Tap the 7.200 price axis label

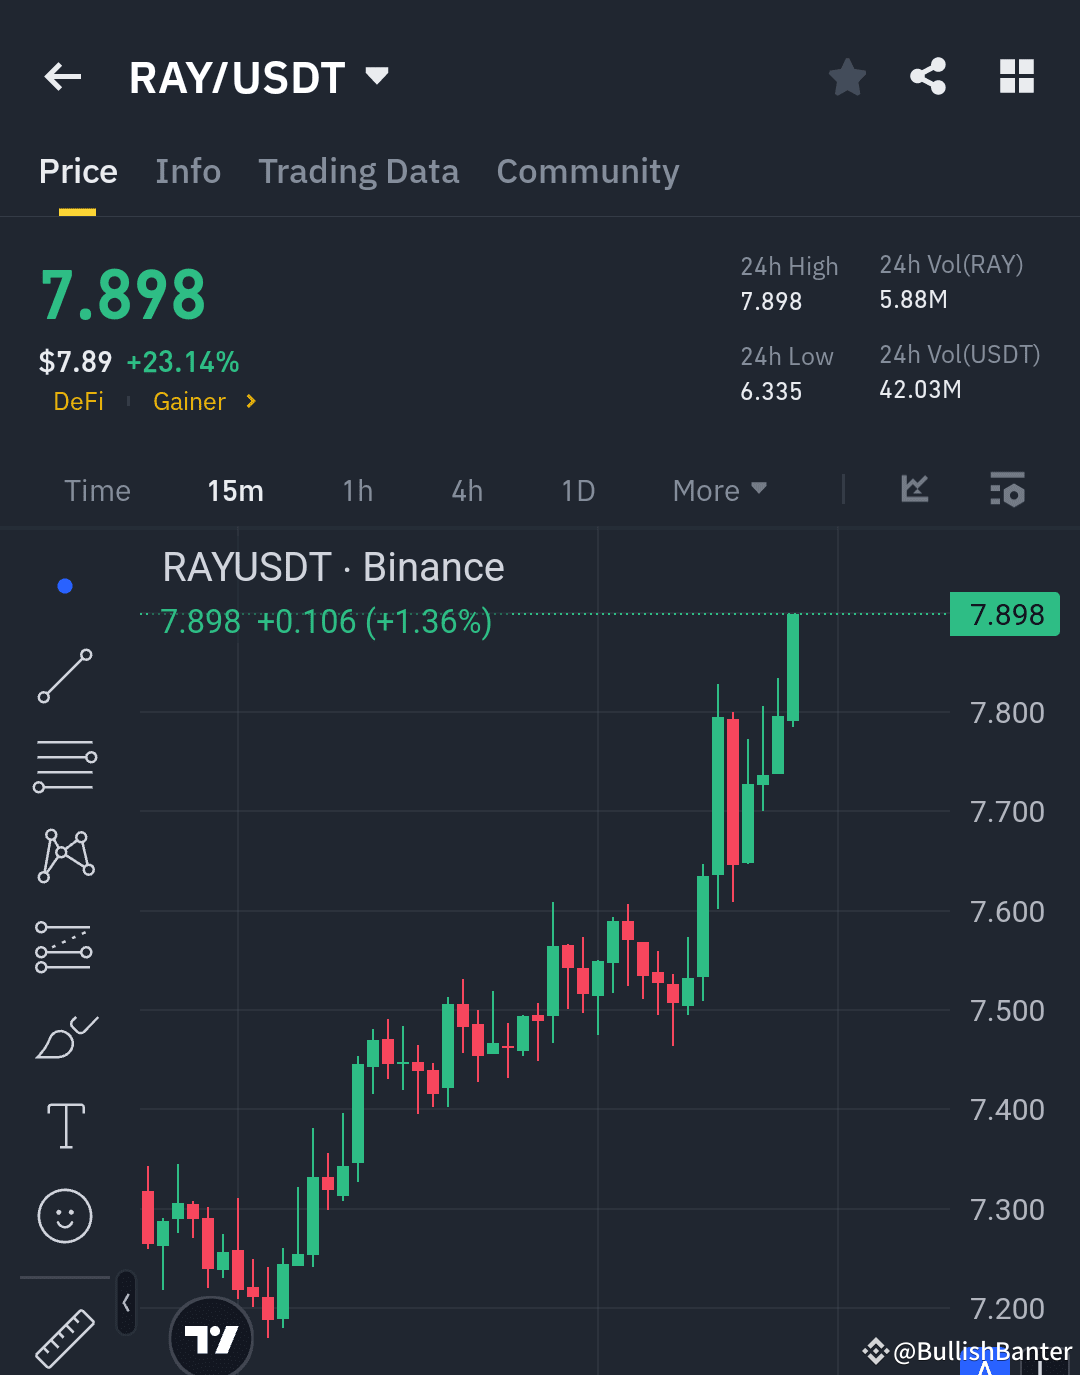click(x=1007, y=1309)
